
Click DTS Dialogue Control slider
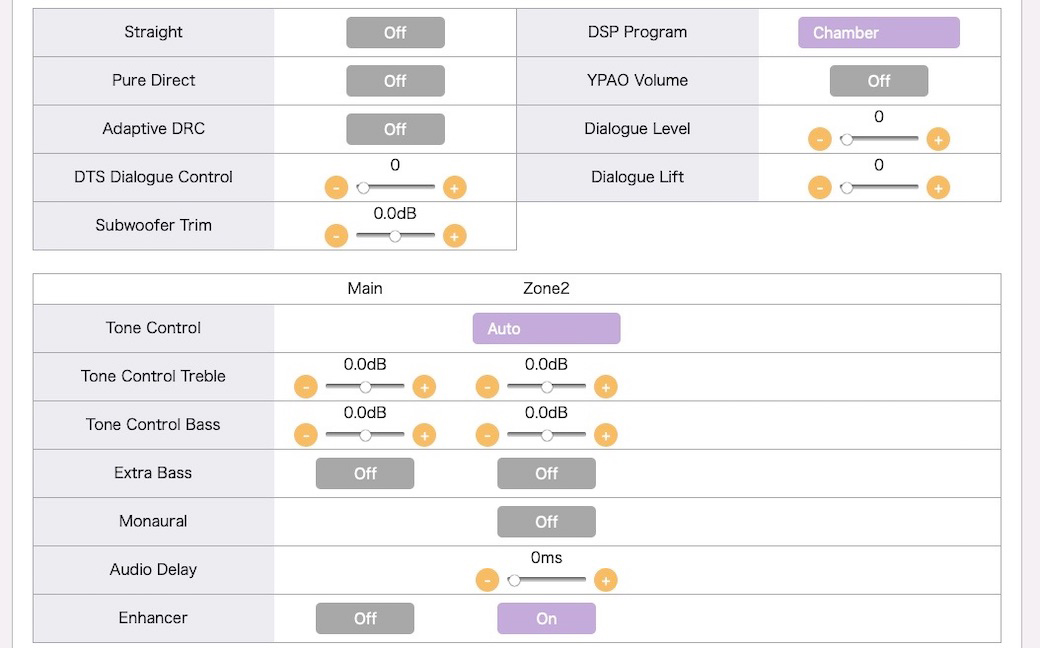pos(395,188)
